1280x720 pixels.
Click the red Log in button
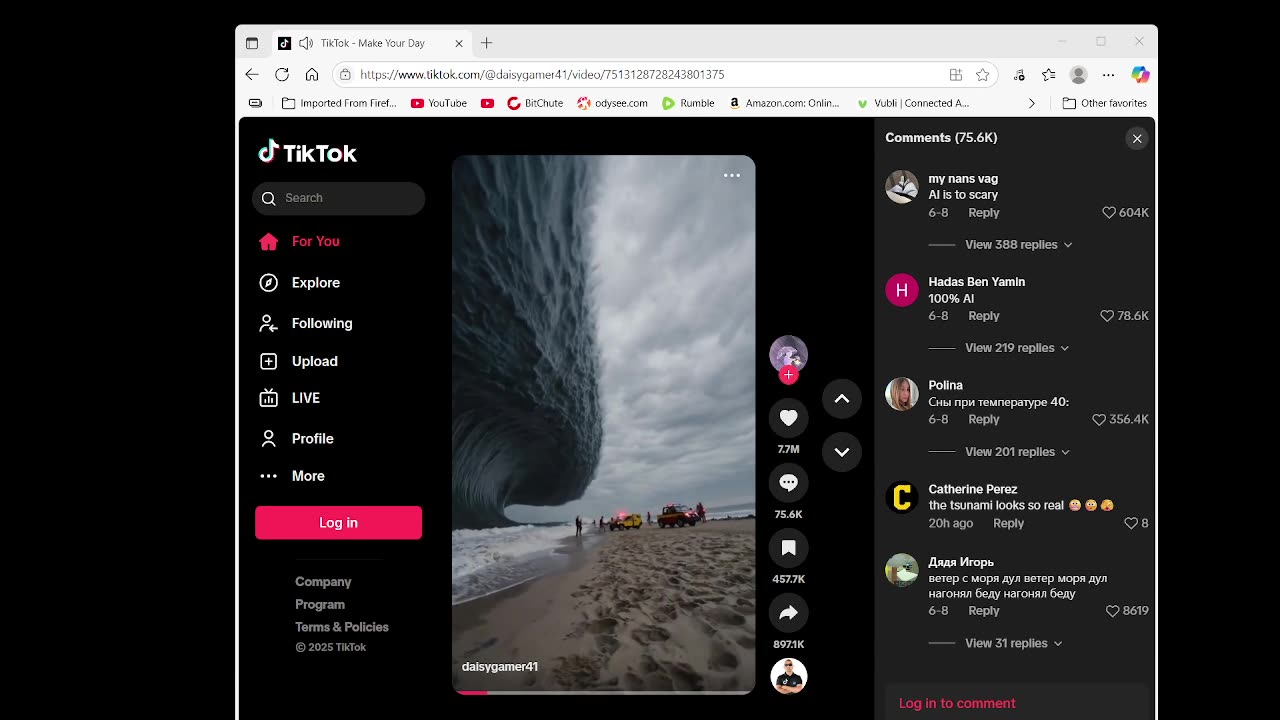pyautogui.click(x=338, y=523)
